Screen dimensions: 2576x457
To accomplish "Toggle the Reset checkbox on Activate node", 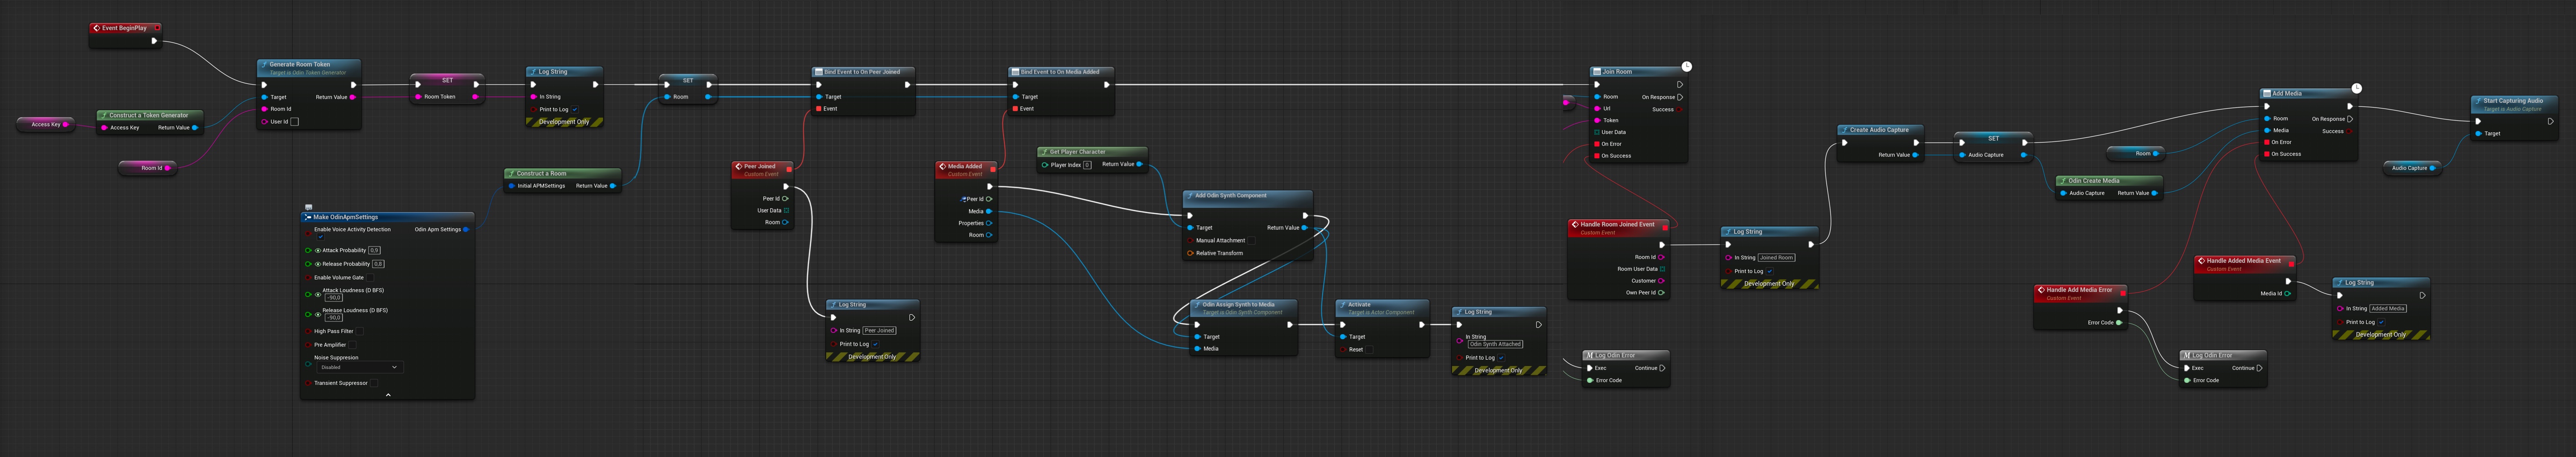I will point(1369,350).
